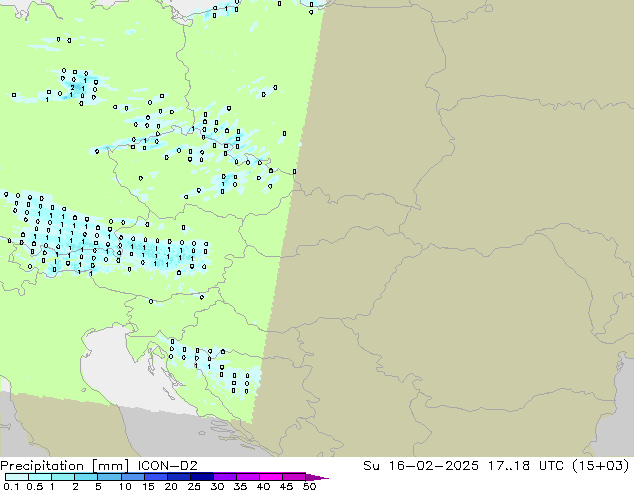
Task: Click the 25–30 mm legend swatch
Action: point(201,477)
